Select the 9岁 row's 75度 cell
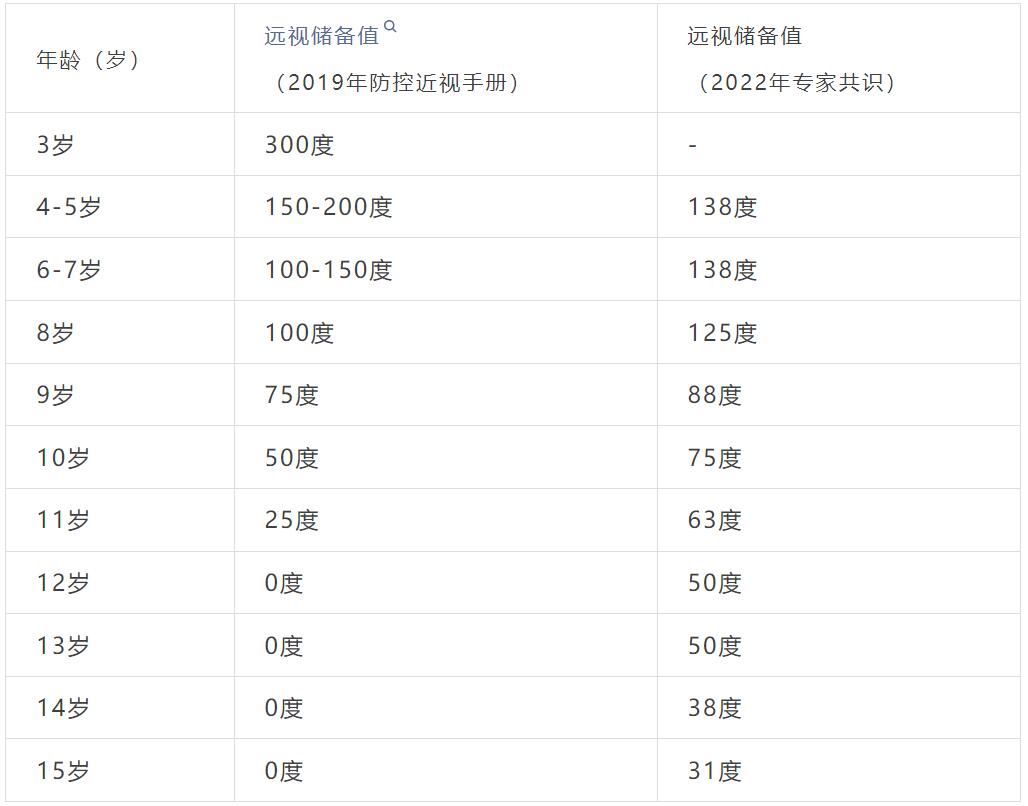1028x806 pixels. 291,395
